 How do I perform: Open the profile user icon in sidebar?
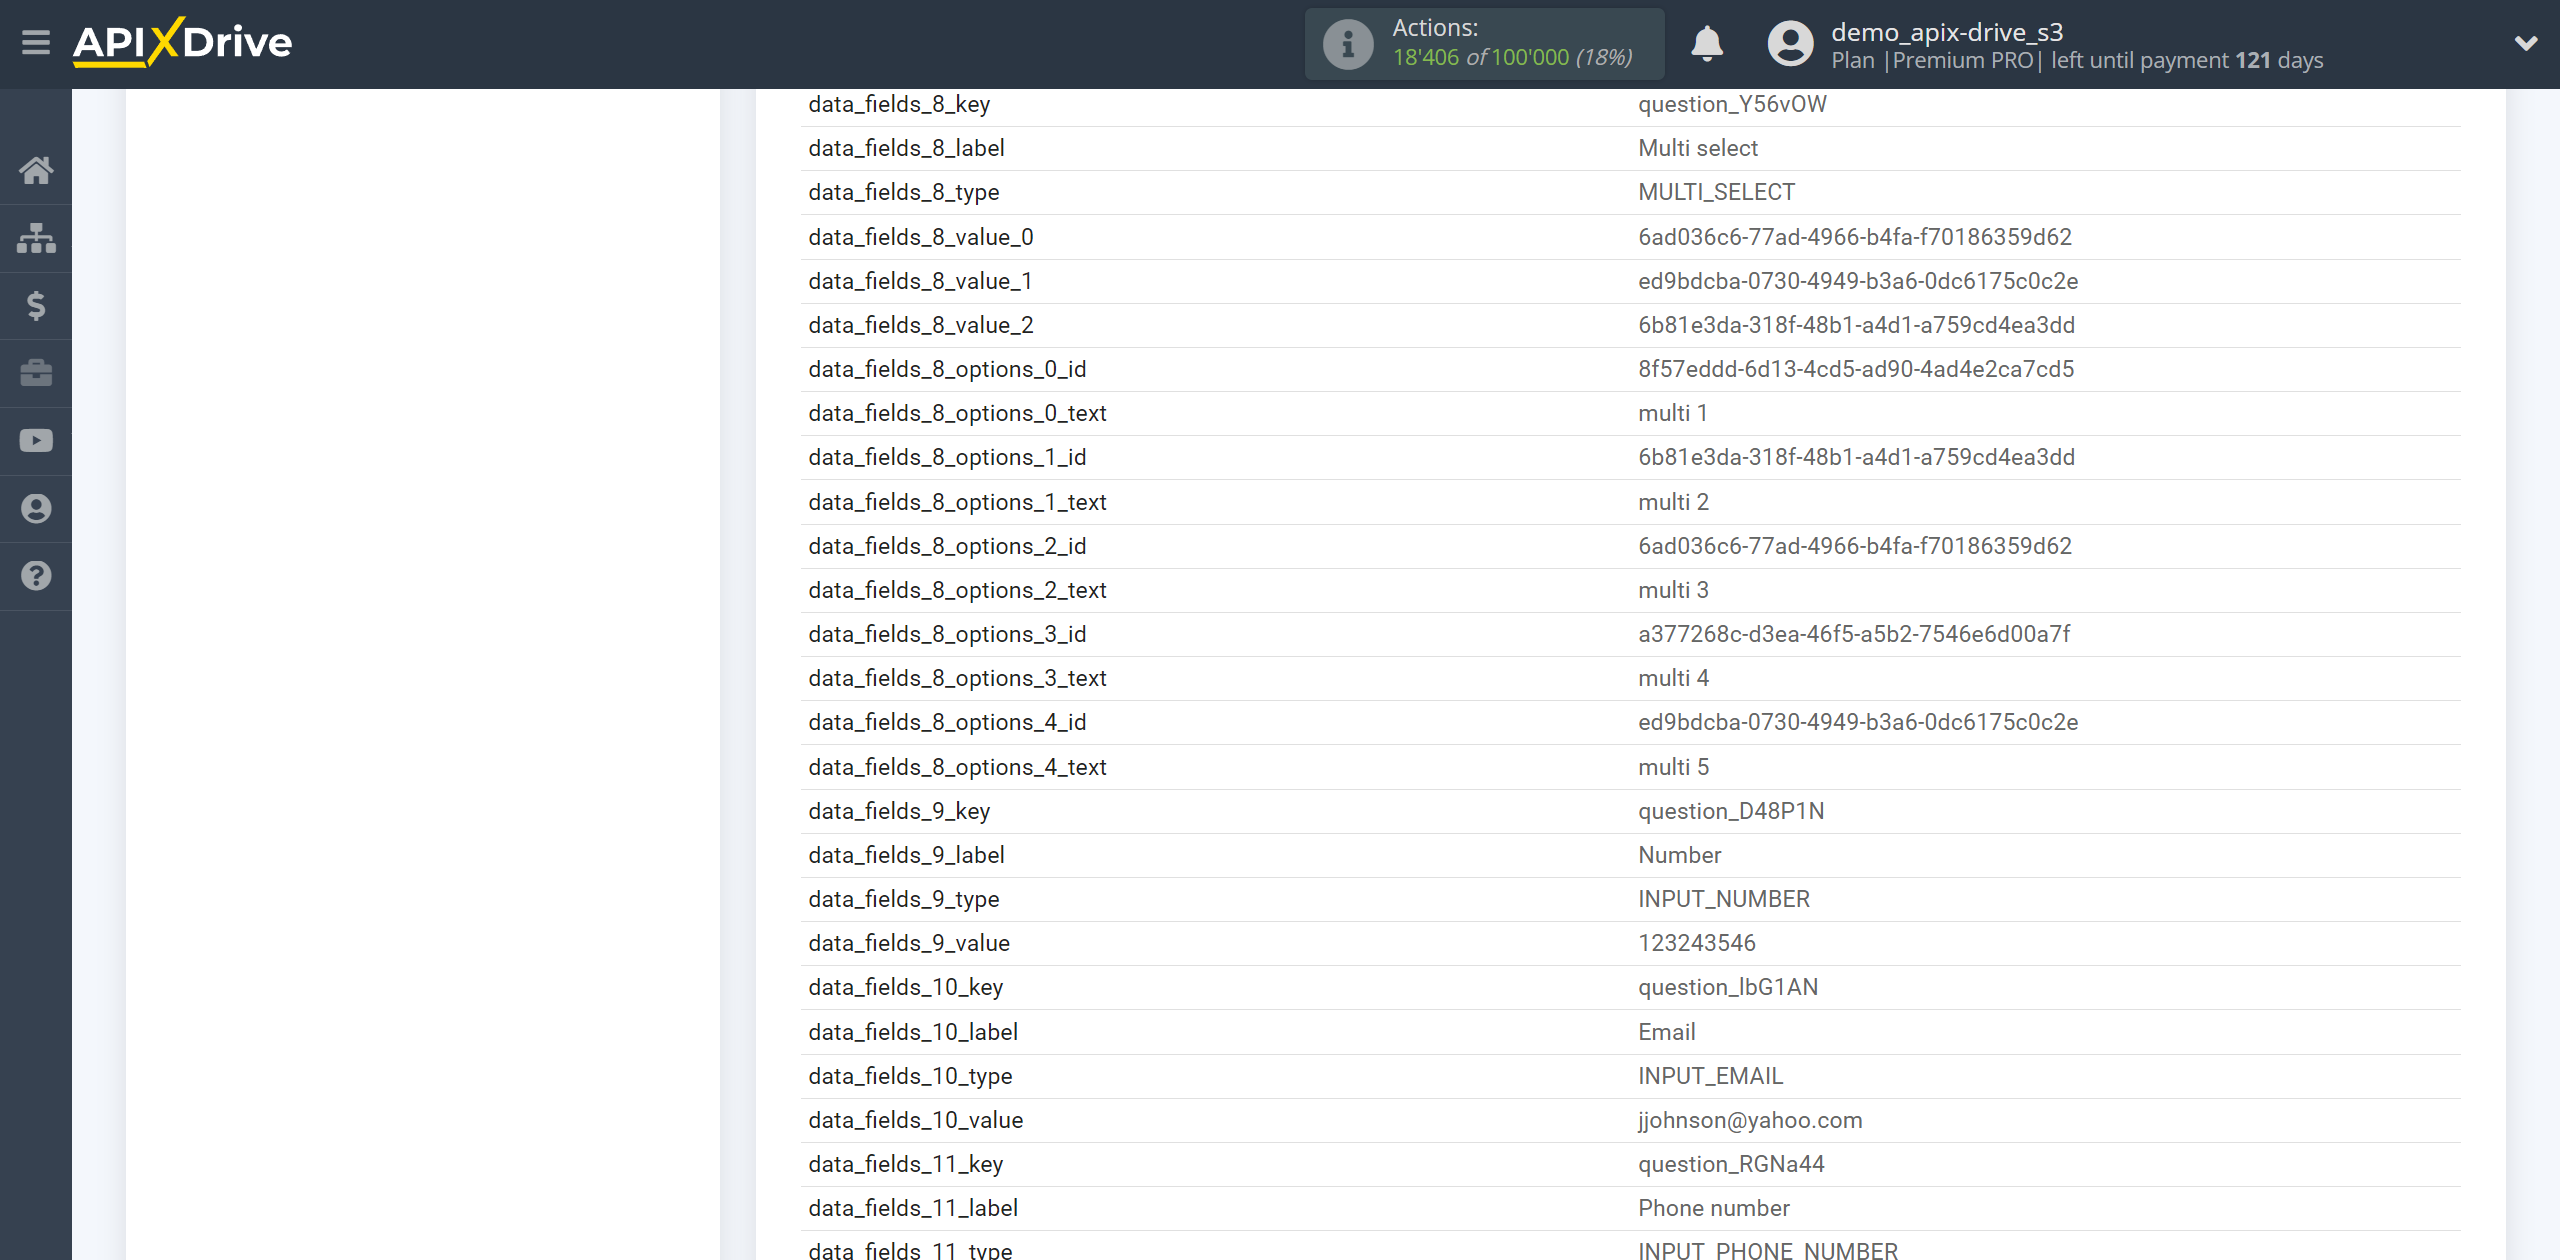click(36, 508)
